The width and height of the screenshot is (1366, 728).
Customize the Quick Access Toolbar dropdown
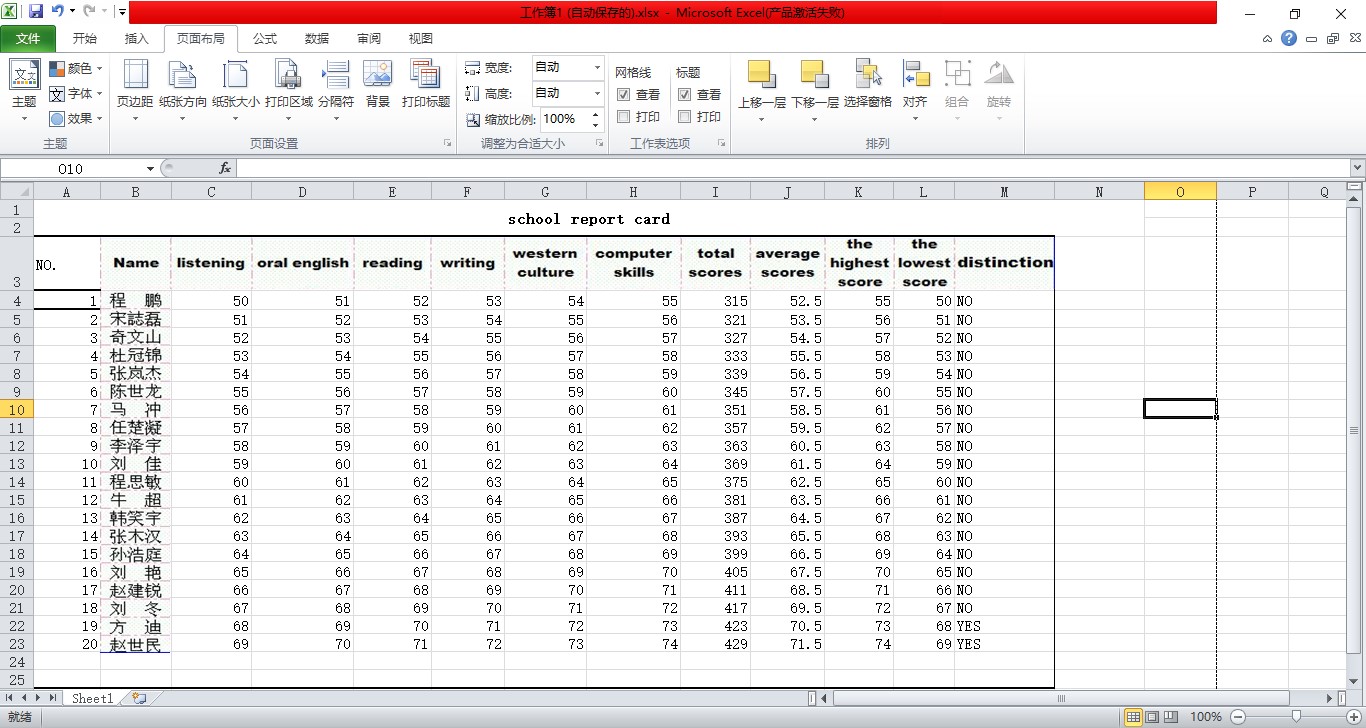(x=122, y=12)
